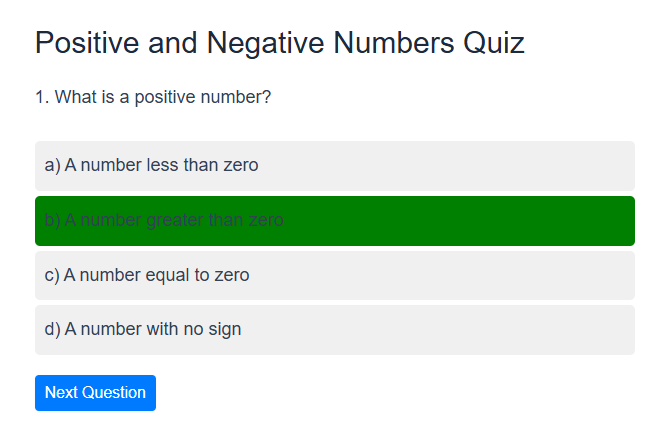This screenshot has height=432, width=665.
Task: Pick the third answer option
Action: click(334, 275)
